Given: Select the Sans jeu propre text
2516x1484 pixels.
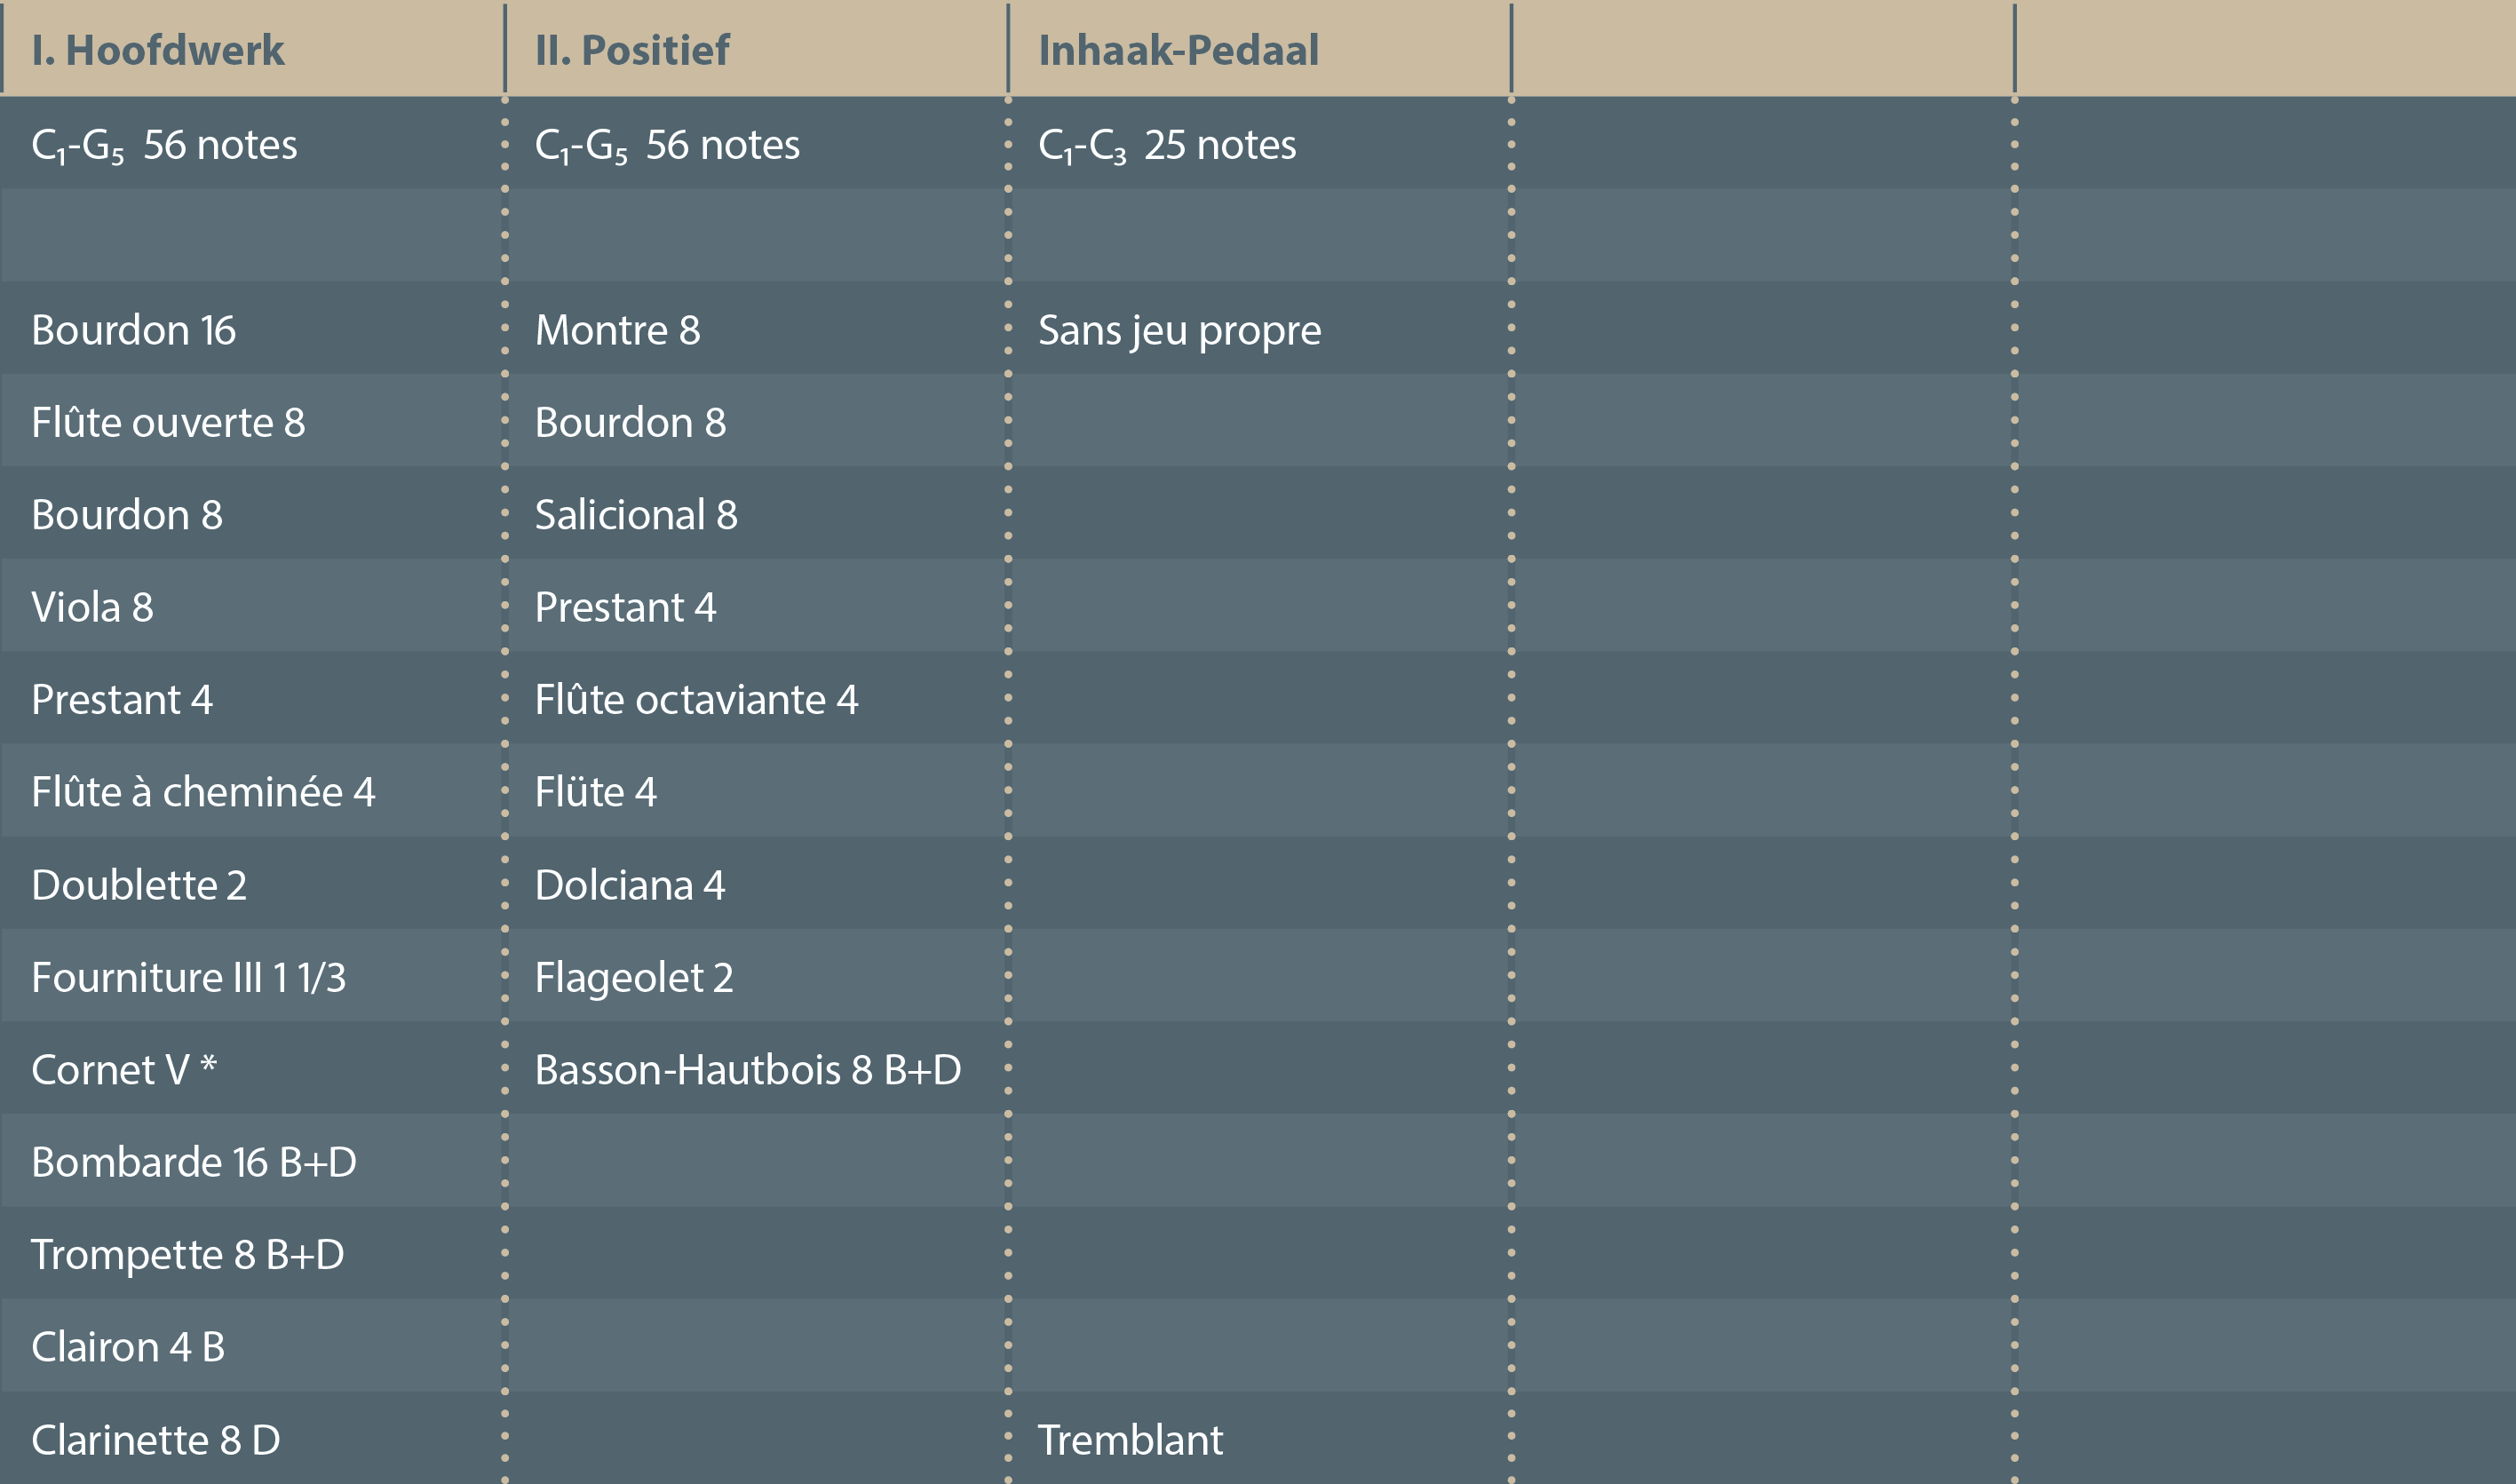Looking at the screenshot, I should pyautogui.click(x=1179, y=330).
